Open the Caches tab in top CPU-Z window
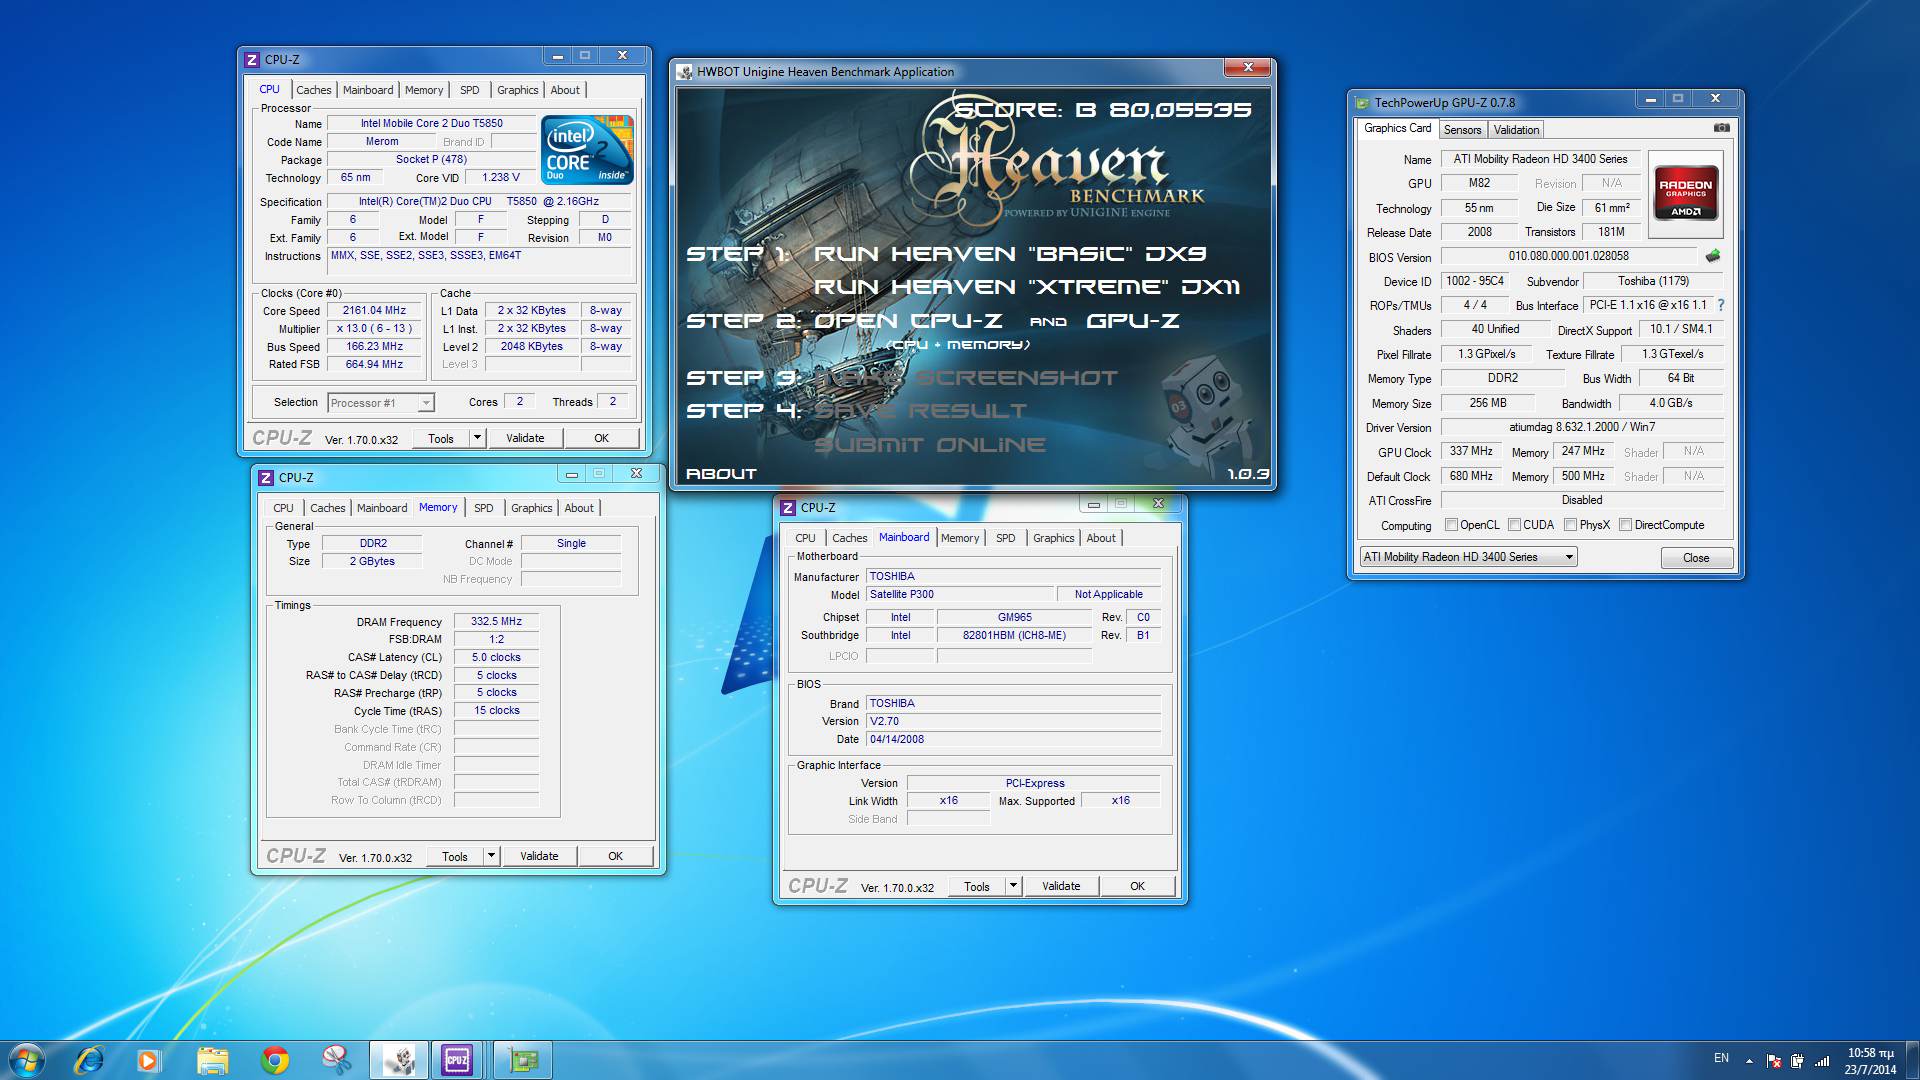 (313, 90)
